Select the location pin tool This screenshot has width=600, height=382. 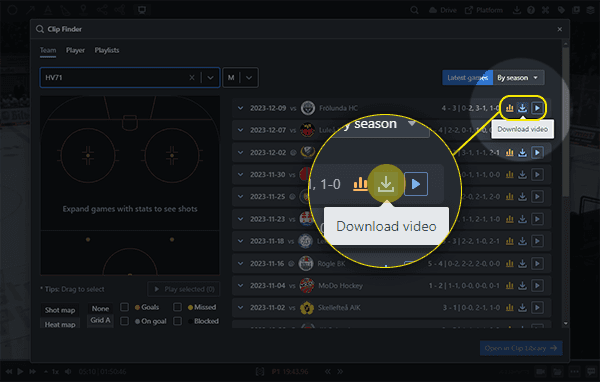pyautogui.click(x=83, y=10)
